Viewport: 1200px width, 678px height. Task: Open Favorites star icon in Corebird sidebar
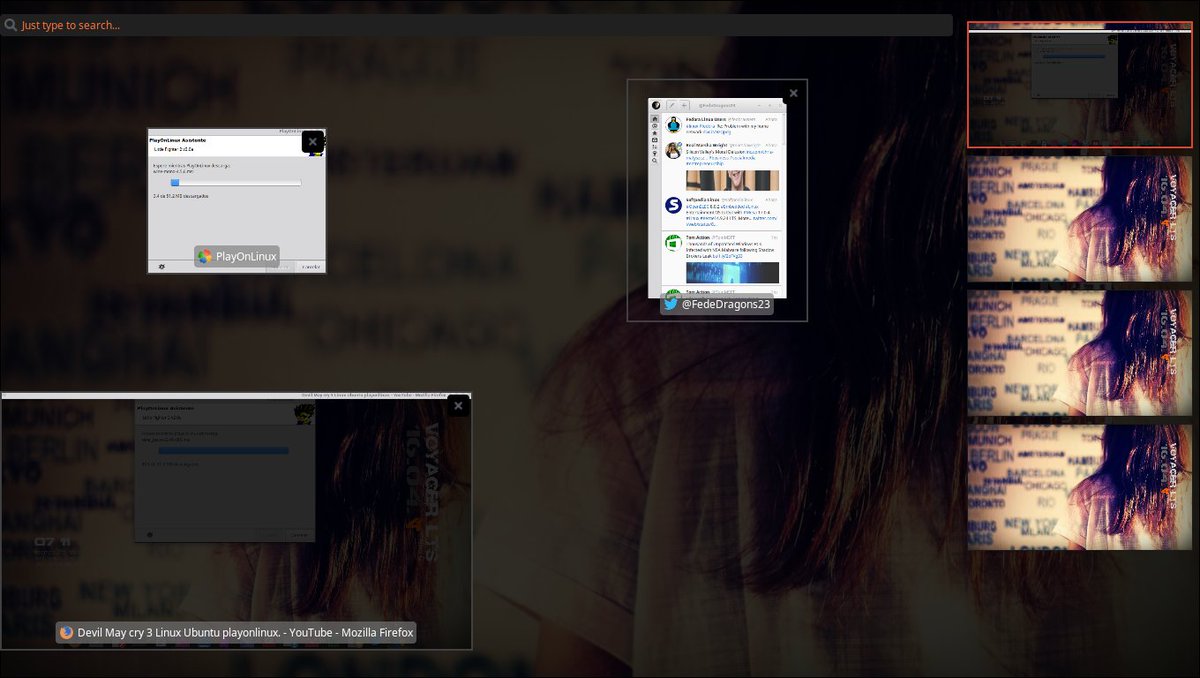click(654, 132)
